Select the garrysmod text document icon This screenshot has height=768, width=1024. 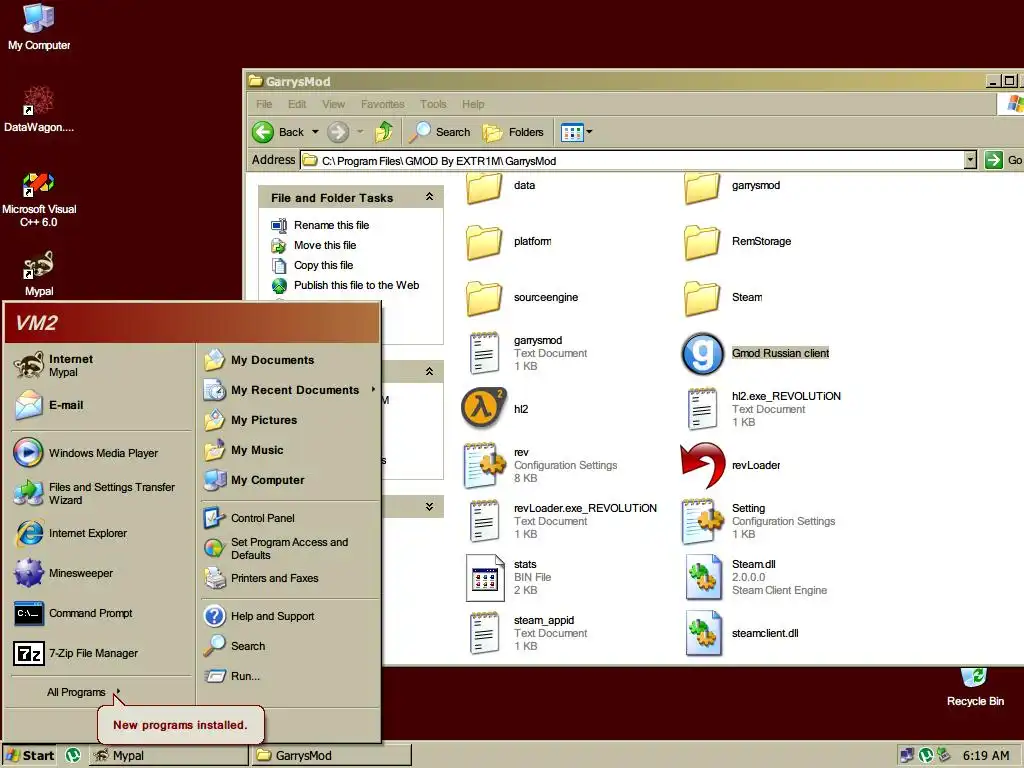tap(484, 353)
